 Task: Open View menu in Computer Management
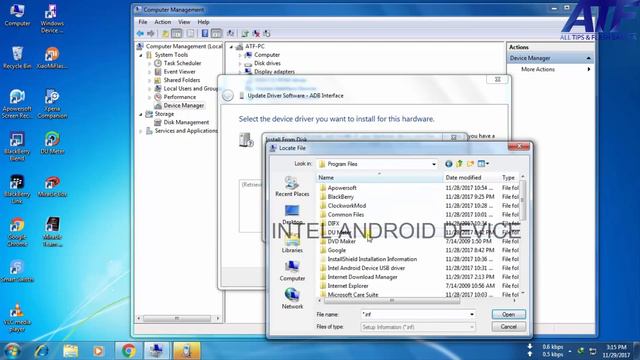184,22
